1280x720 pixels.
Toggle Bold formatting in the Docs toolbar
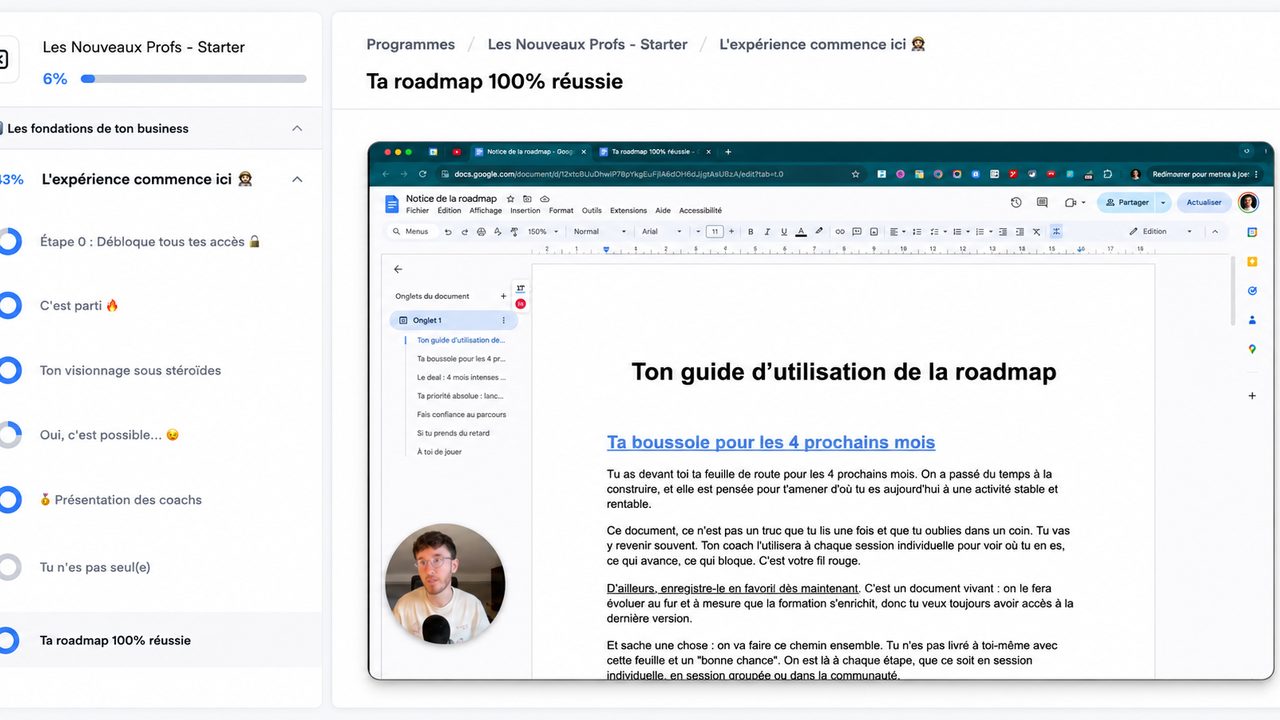[x=751, y=232]
